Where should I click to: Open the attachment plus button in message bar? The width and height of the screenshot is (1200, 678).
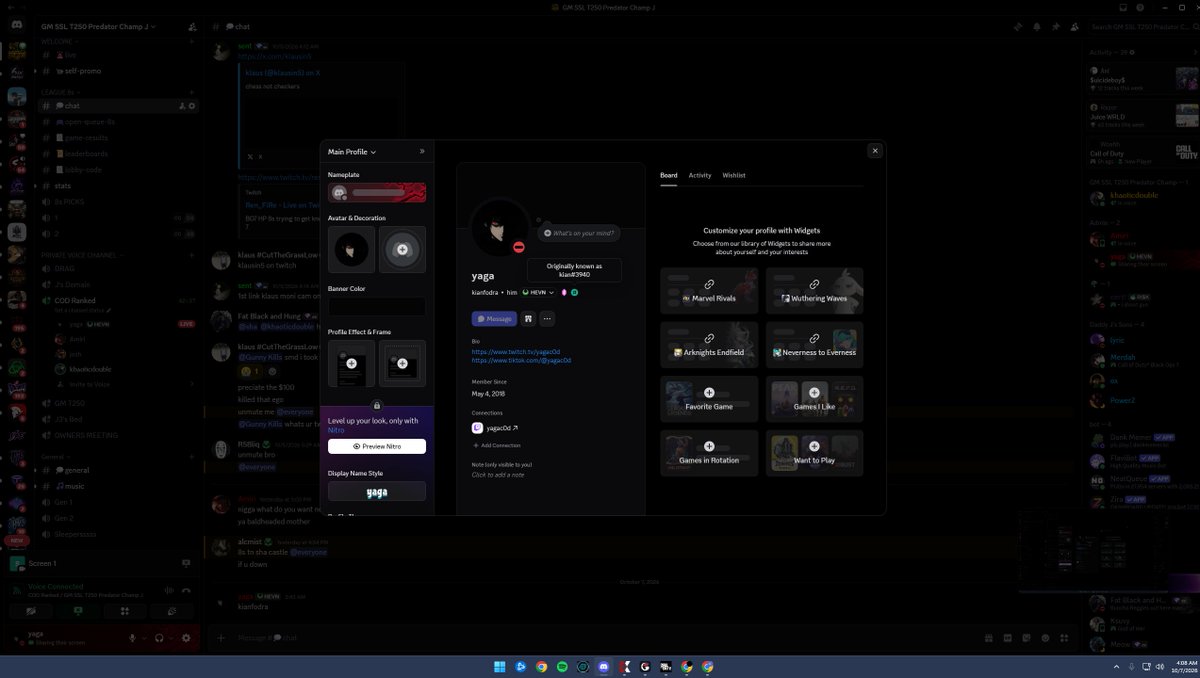(x=221, y=638)
